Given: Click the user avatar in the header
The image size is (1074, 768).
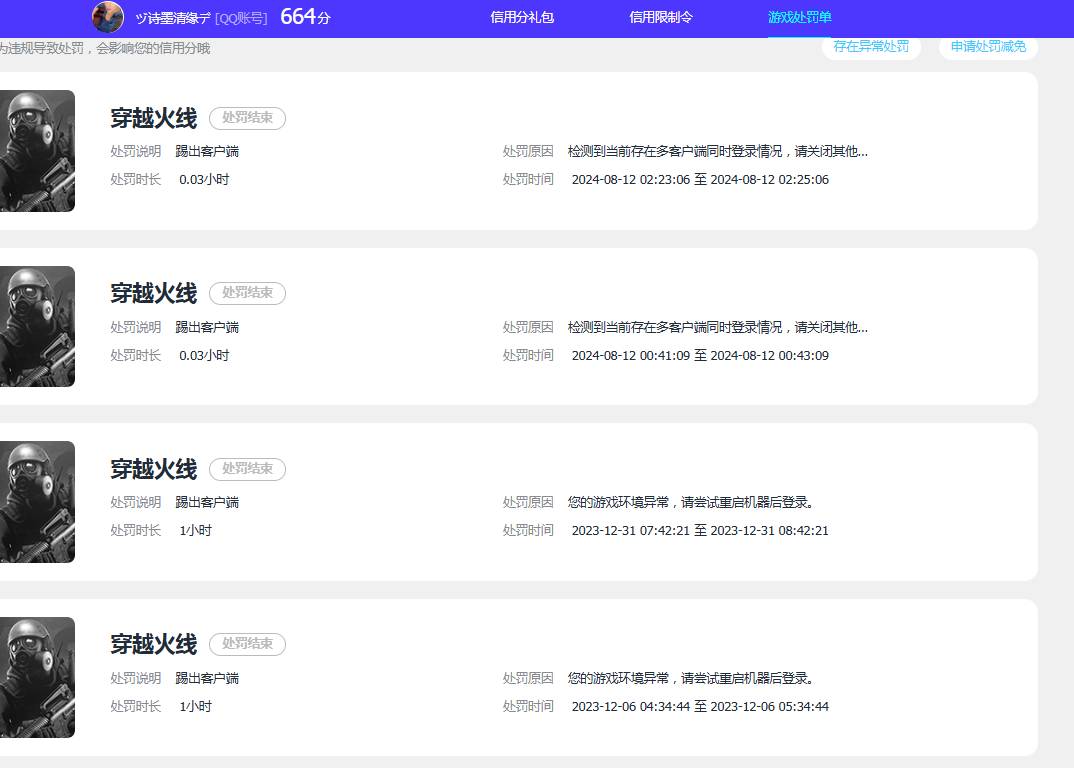Looking at the screenshot, I should pos(108,17).
